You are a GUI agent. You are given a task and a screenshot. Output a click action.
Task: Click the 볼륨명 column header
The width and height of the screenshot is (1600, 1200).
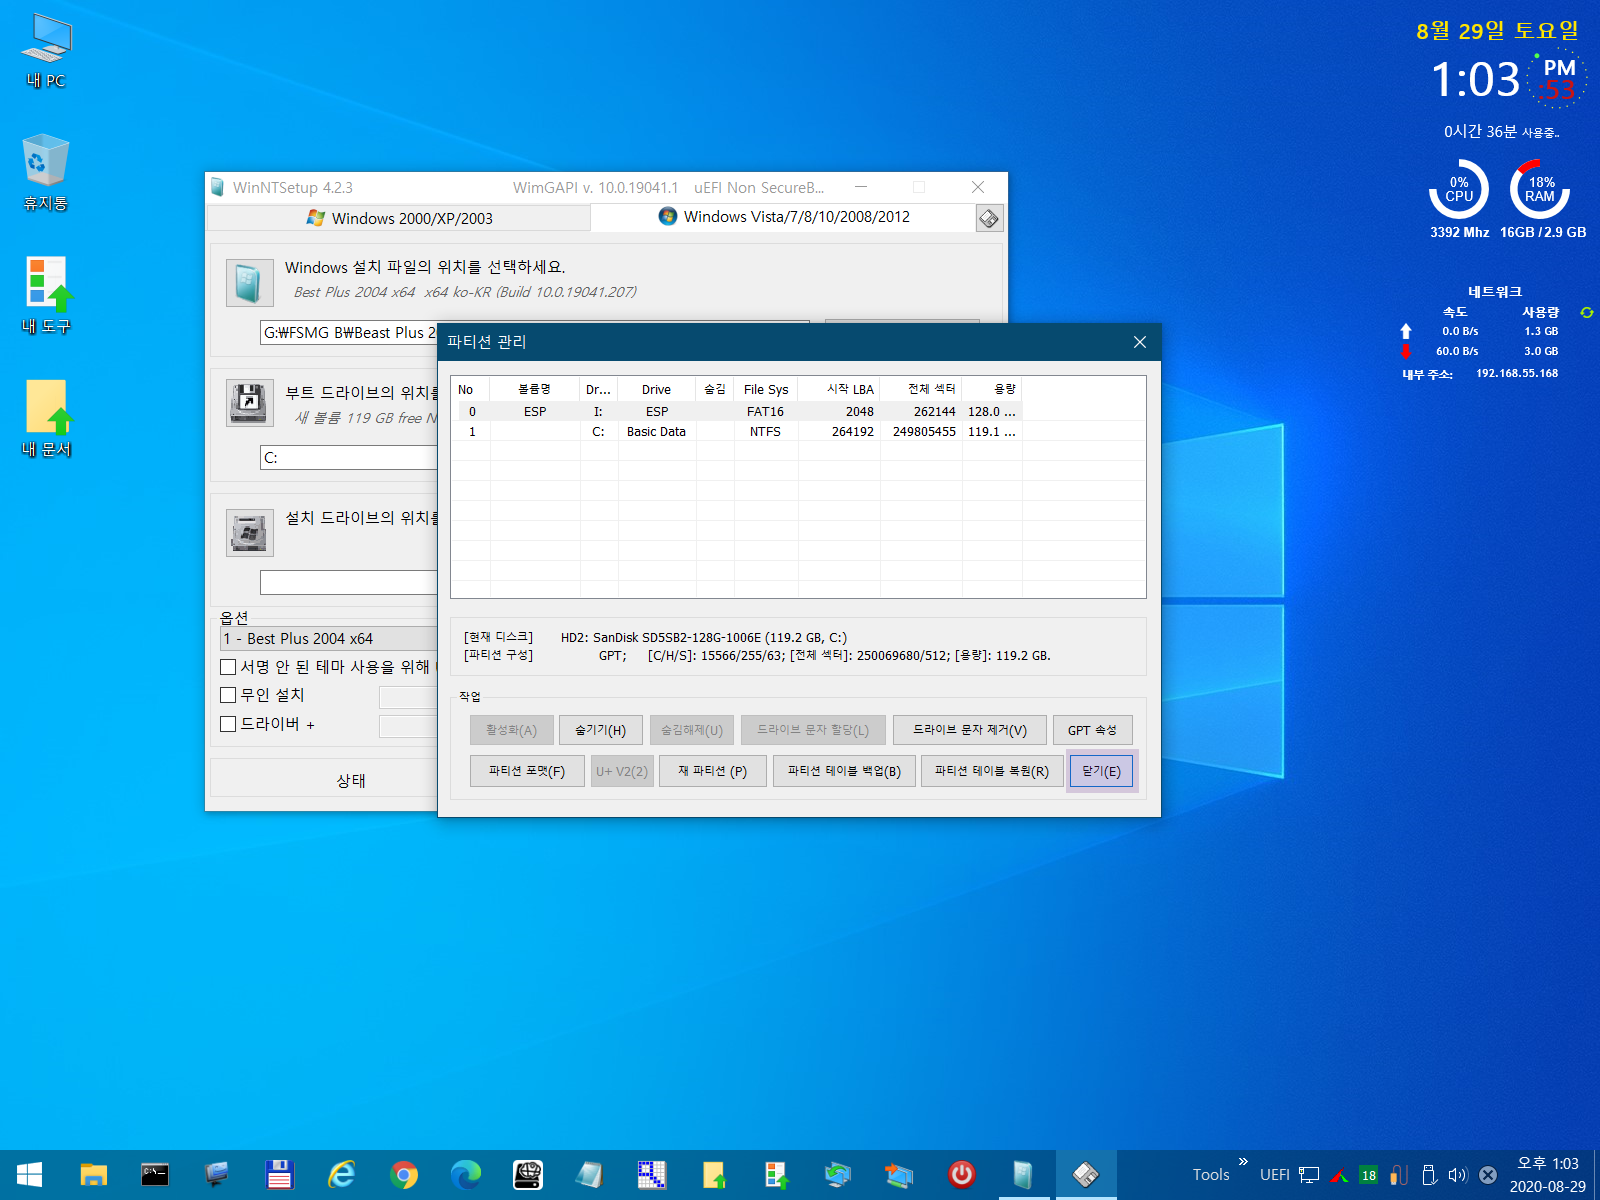[x=535, y=389]
